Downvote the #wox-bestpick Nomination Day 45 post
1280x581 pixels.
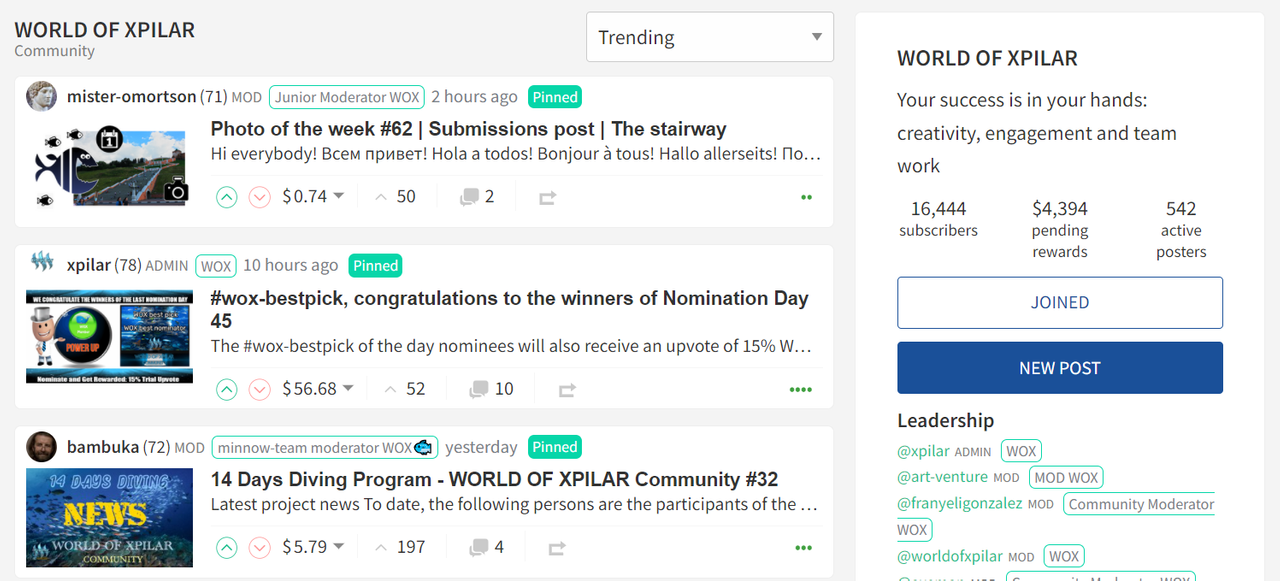tap(260, 389)
